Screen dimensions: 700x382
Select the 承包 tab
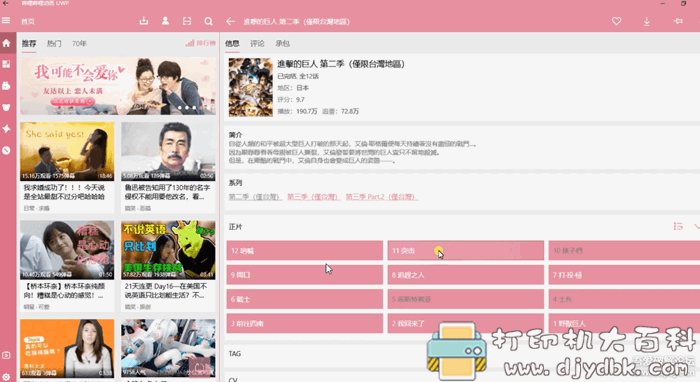(x=283, y=43)
